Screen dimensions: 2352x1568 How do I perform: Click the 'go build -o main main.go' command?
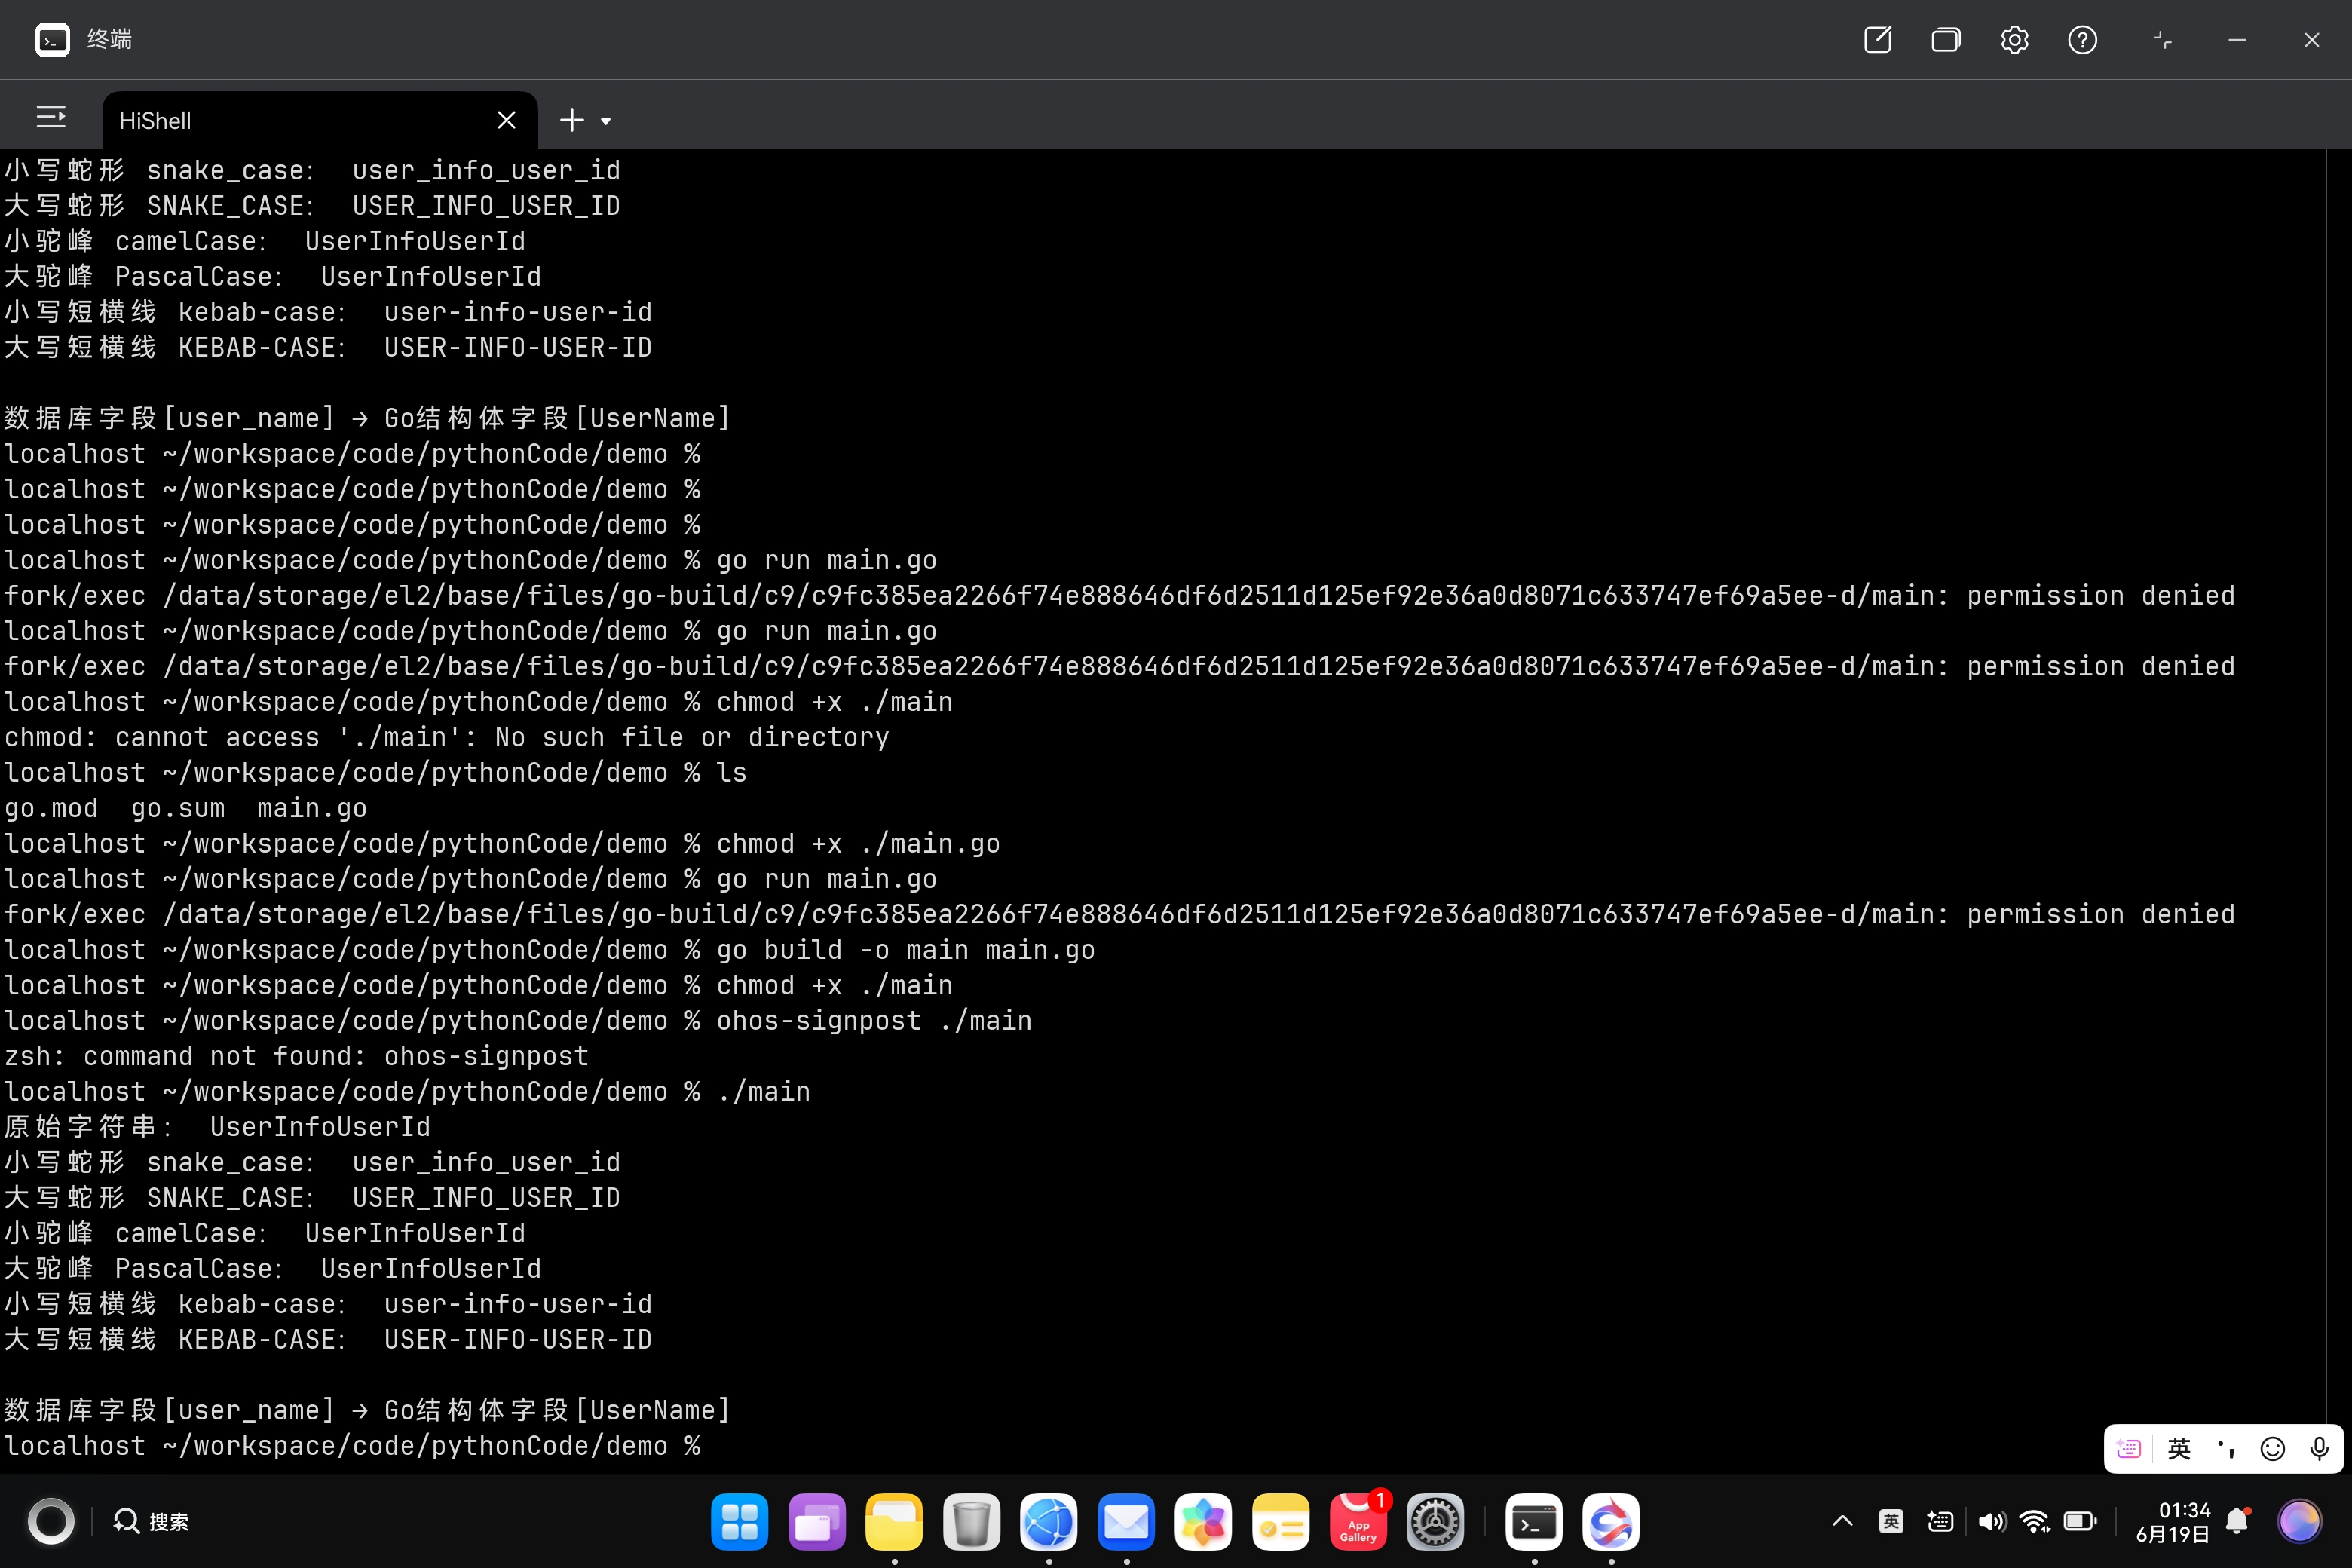tap(905, 950)
